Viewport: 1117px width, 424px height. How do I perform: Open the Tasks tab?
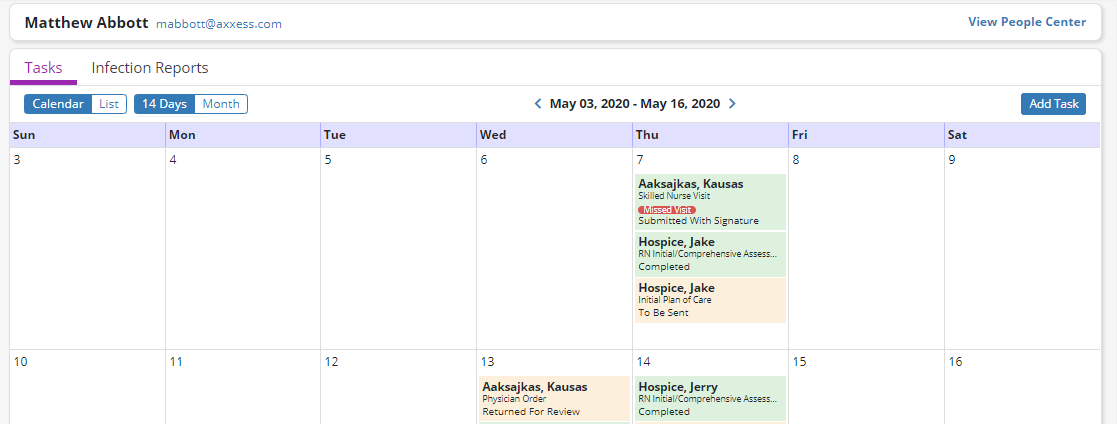[43, 68]
